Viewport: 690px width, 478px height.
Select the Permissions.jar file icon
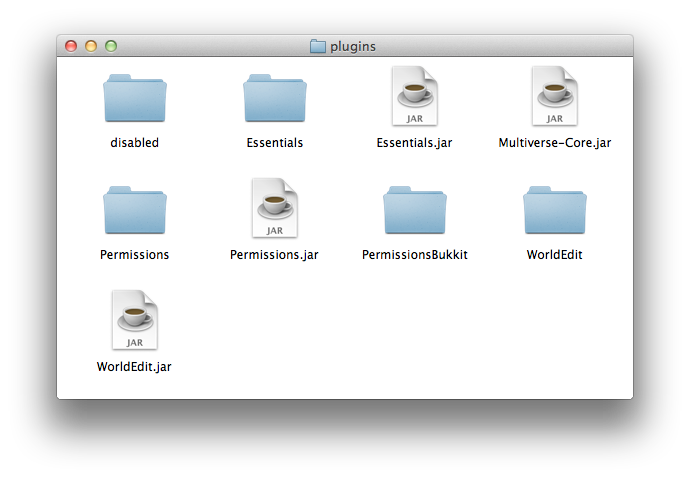[275, 208]
